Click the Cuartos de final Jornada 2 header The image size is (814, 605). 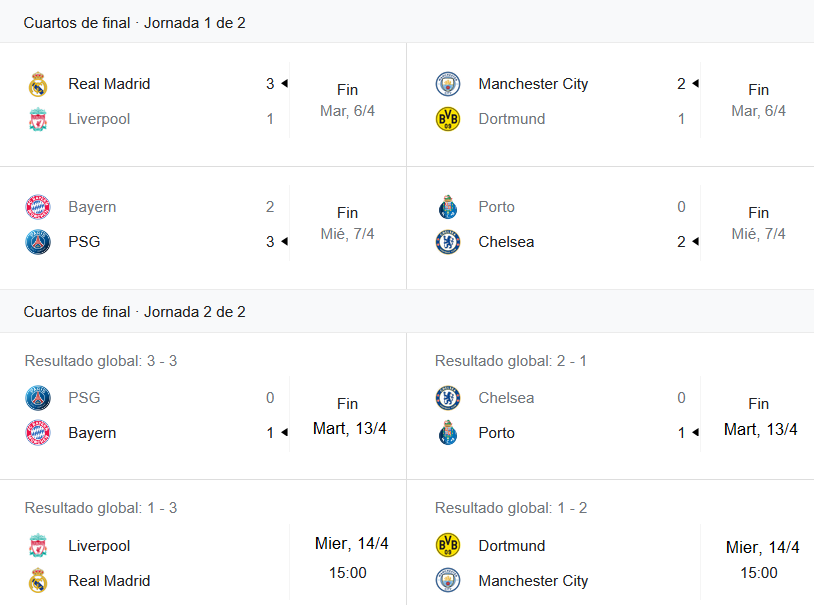[134, 312]
